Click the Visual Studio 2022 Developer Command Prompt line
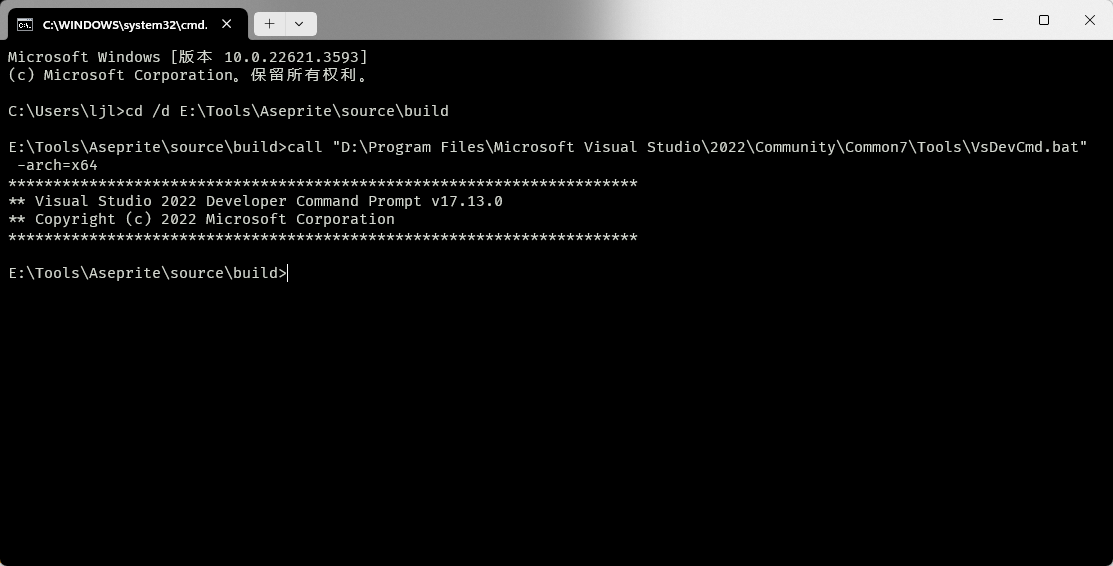 pyautogui.click(x=255, y=201)
